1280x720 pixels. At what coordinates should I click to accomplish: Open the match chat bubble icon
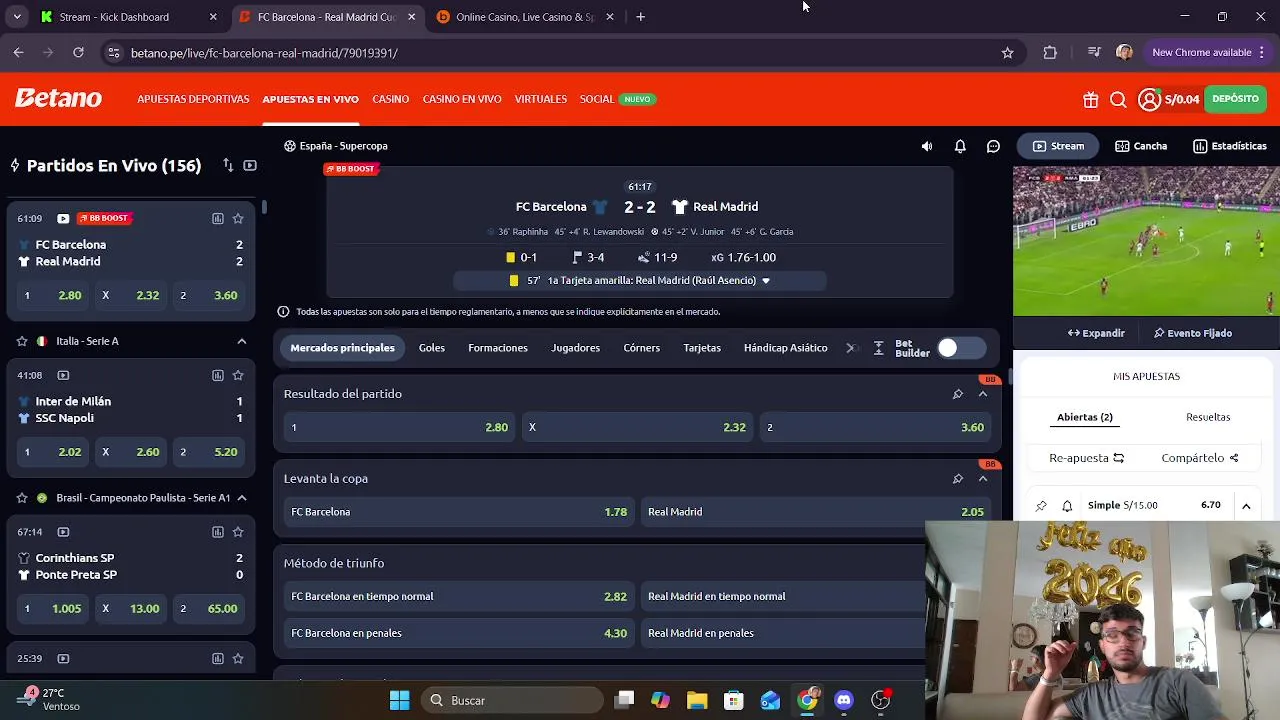(x=993, y=146)
